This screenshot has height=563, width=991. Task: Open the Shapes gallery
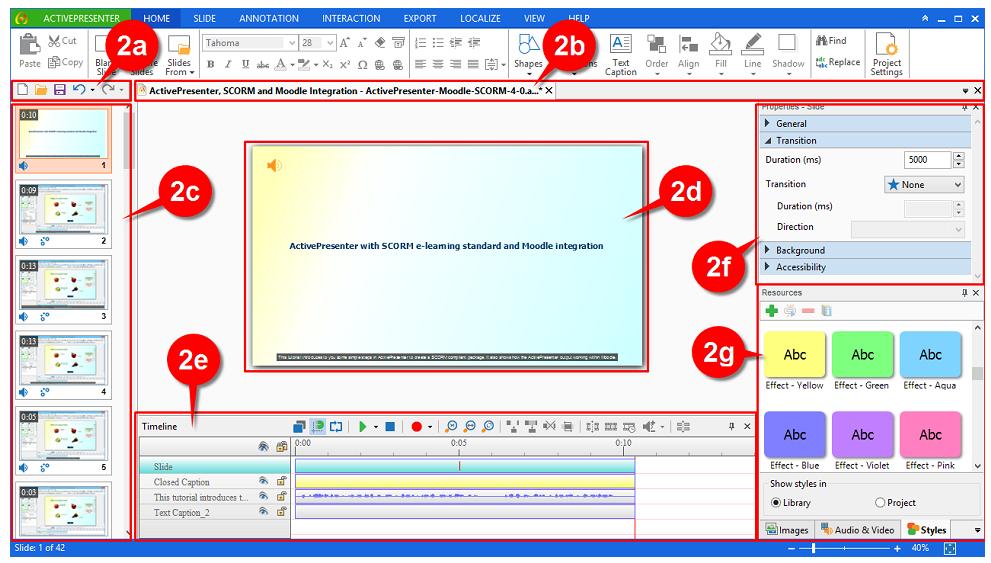tap(528, 54)
